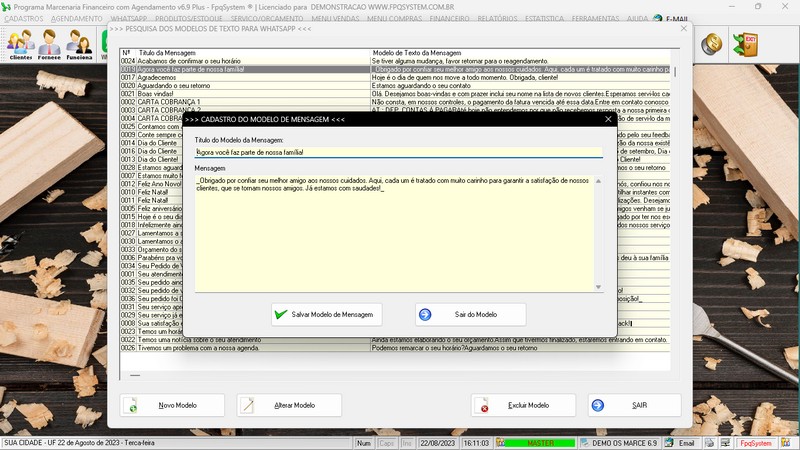Select row 0026 Tivemos um problema com a nossa agenda
Viewport: 800px width, 450px height.
coord(395,347)
